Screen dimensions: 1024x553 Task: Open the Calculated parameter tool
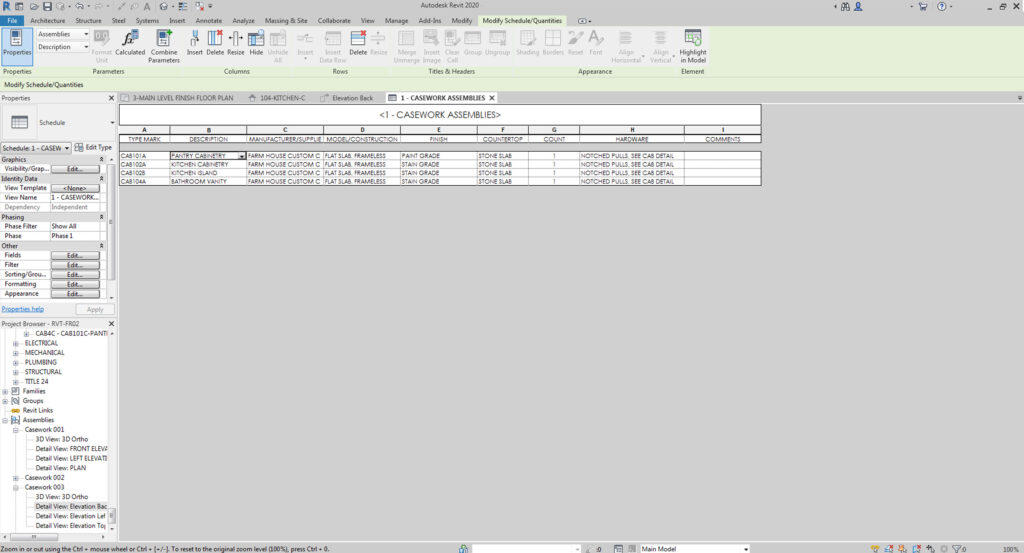(130, 43)
